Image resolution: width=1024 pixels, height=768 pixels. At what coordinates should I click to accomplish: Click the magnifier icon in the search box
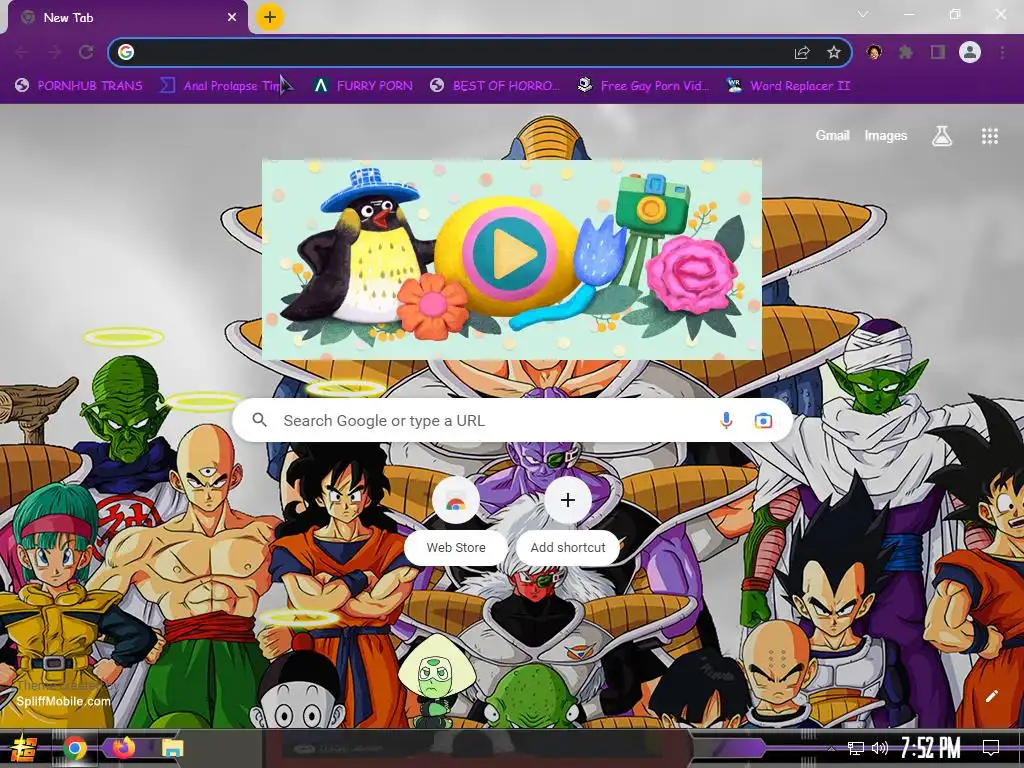[259, 420]
